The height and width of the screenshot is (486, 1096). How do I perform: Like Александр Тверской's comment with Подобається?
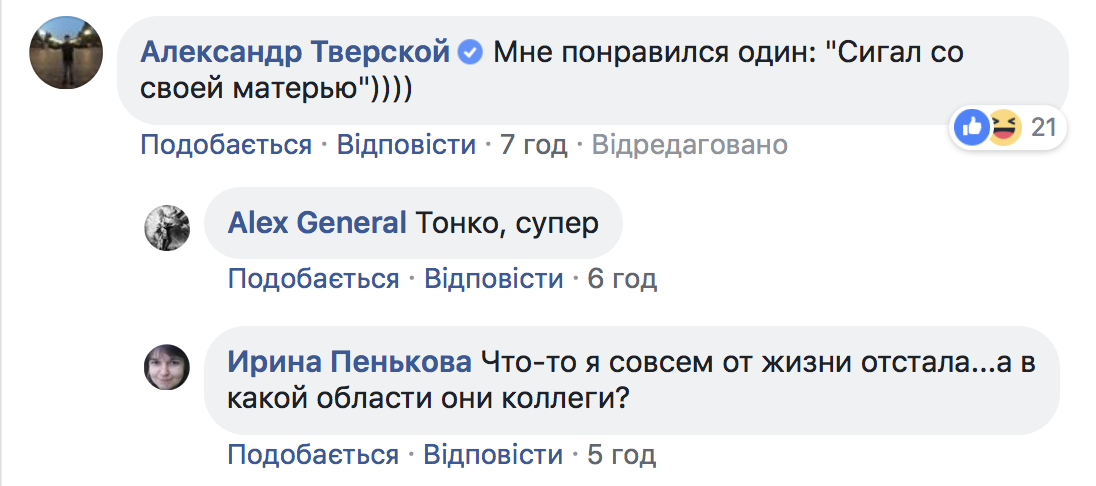click(x=226, y=146)
